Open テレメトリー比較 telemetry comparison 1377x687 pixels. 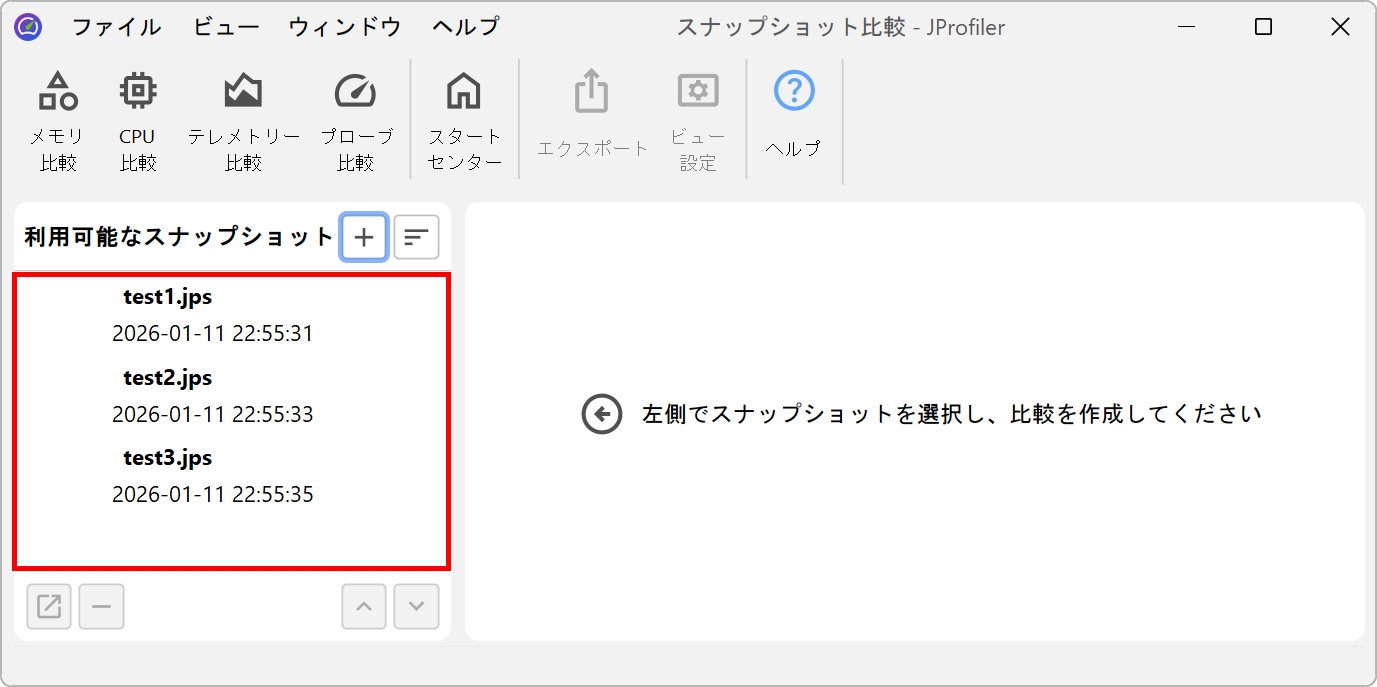[243, 121]
